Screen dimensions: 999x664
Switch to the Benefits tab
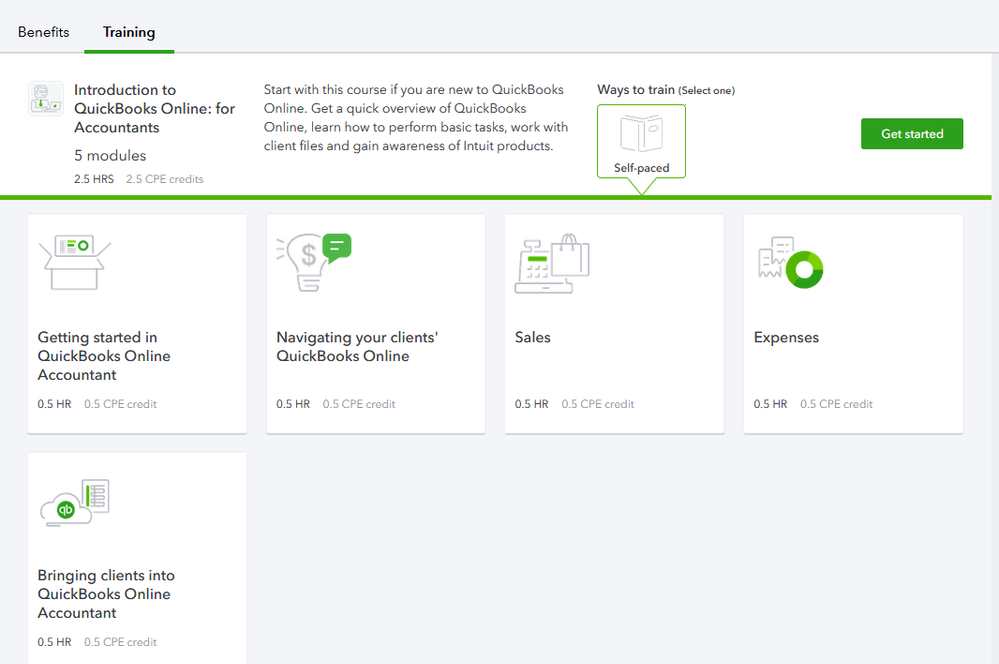click(44, 32)
